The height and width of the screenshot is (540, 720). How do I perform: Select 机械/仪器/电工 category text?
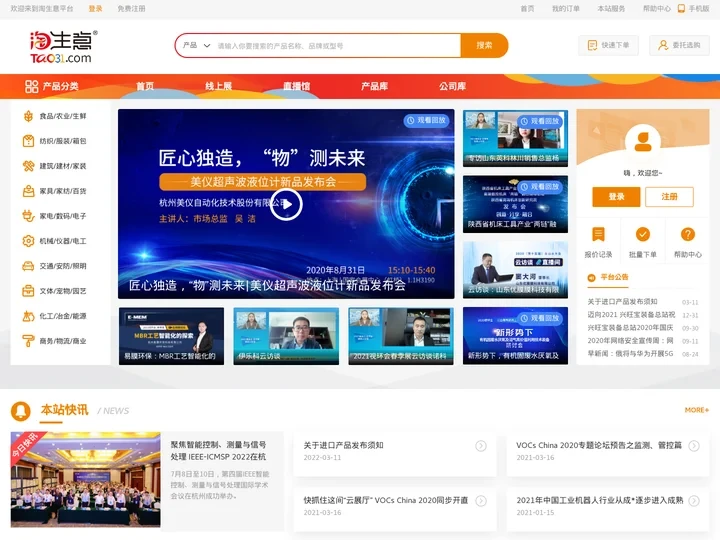63,241
